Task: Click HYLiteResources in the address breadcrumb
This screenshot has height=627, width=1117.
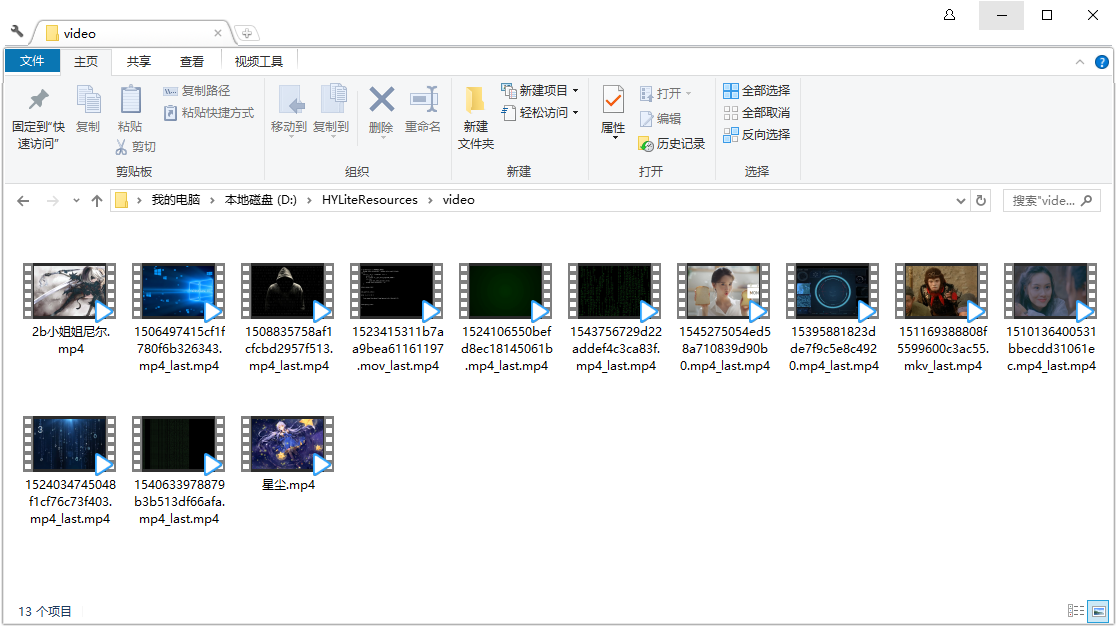Action: point(369,200)
